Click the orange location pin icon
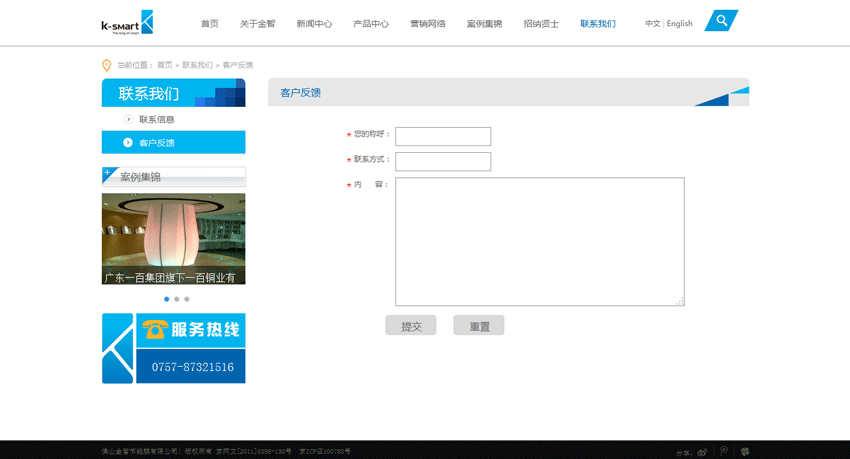The image size is (850, 459). point(107,65)
